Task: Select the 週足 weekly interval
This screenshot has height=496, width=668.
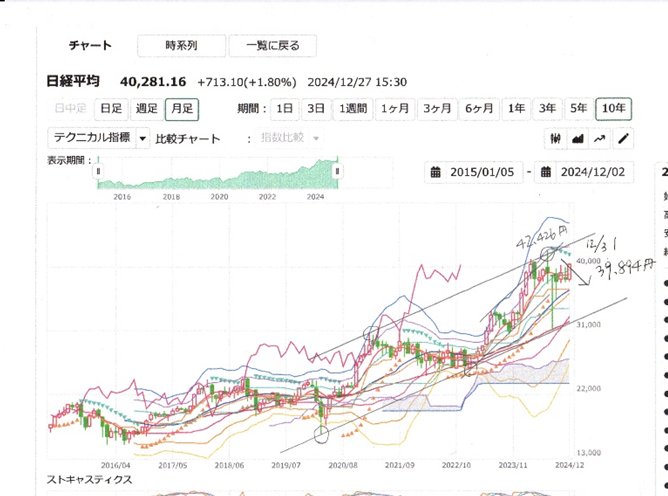Action: [146, 108]
